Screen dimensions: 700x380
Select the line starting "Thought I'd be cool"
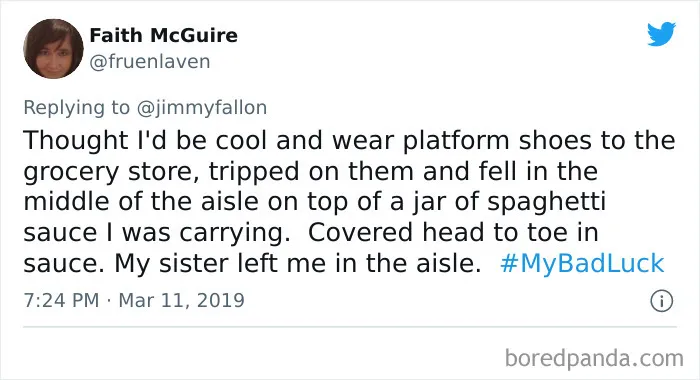(349, 140)
